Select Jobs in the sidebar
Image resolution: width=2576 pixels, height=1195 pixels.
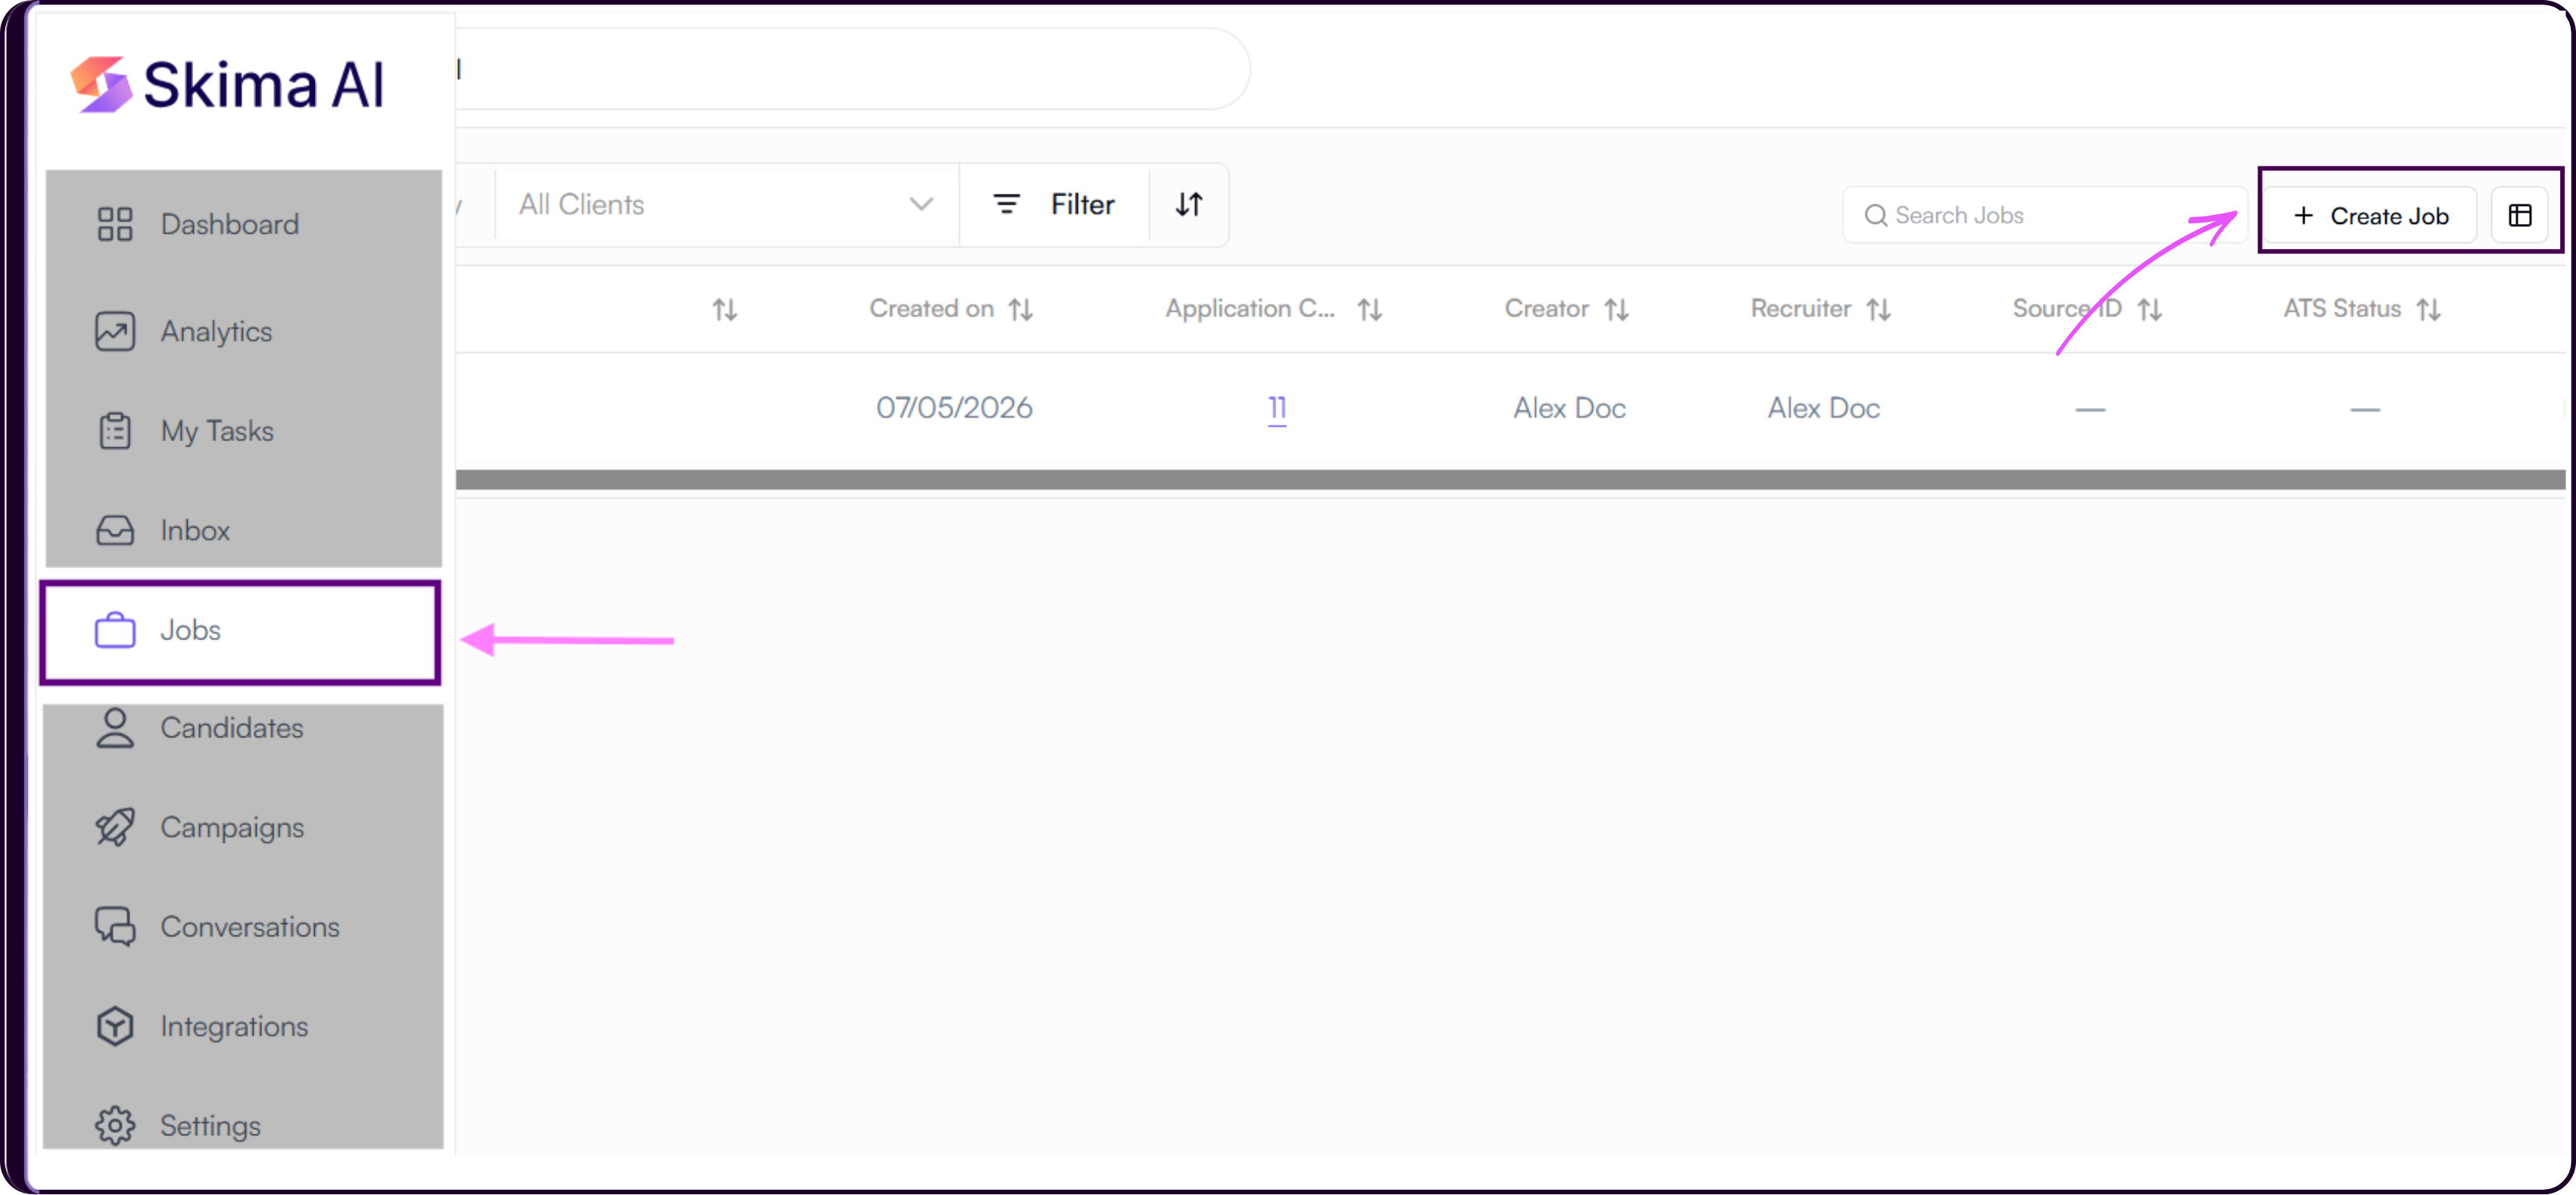pos(241,631)
